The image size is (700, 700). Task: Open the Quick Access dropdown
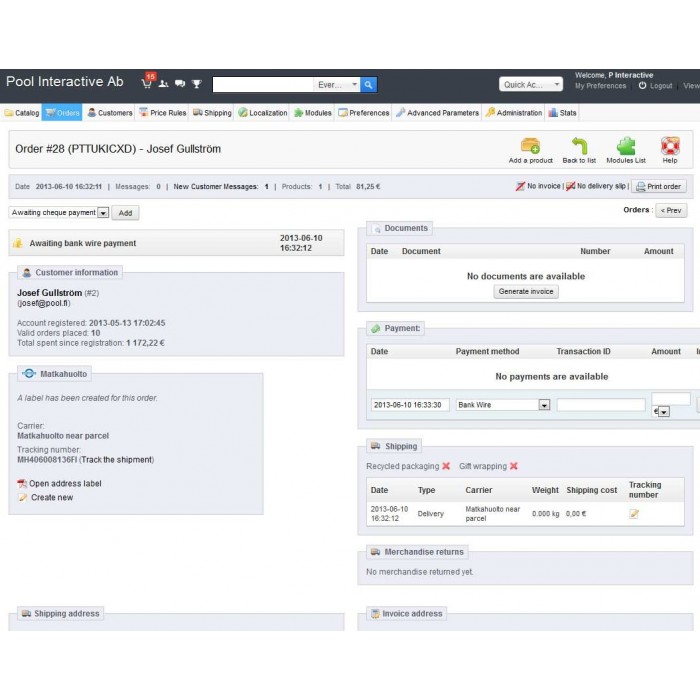pyautogui.click(x=531, y=84)
